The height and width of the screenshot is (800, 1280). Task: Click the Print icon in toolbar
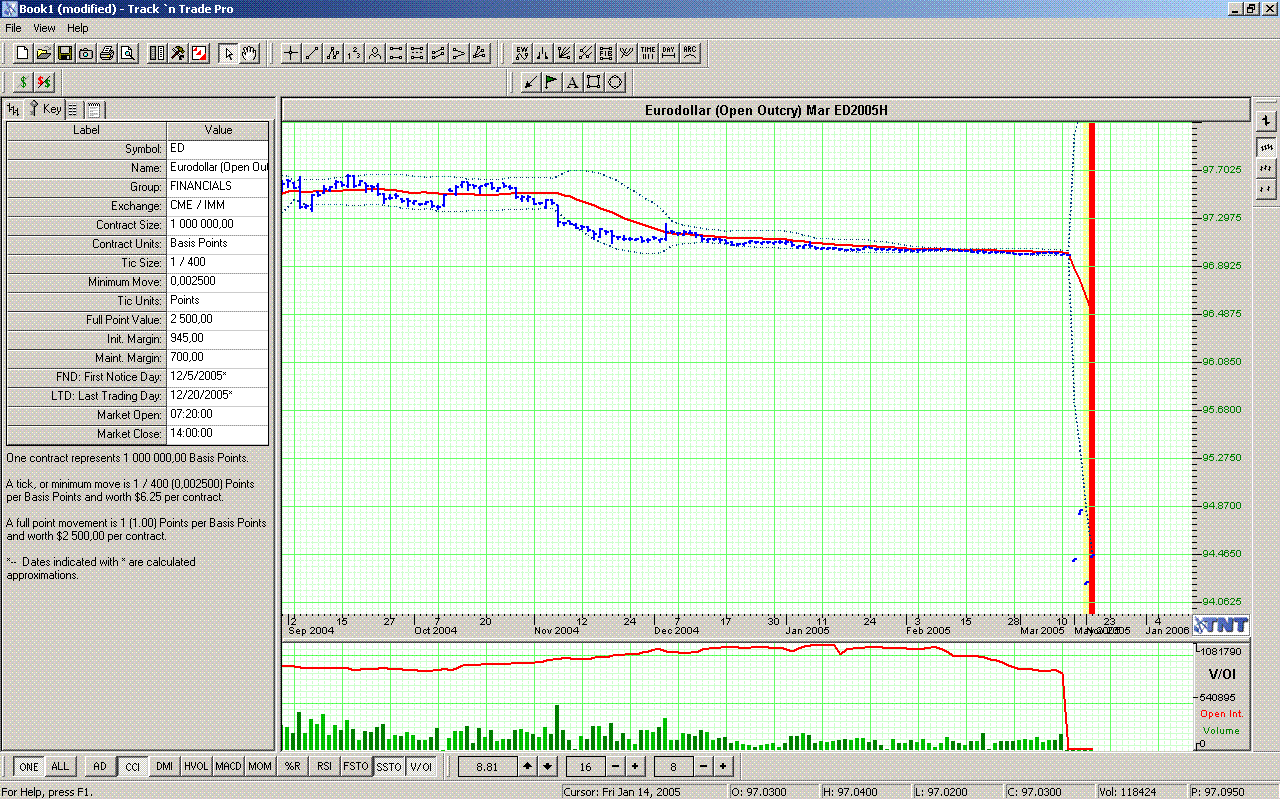[107, 53]
